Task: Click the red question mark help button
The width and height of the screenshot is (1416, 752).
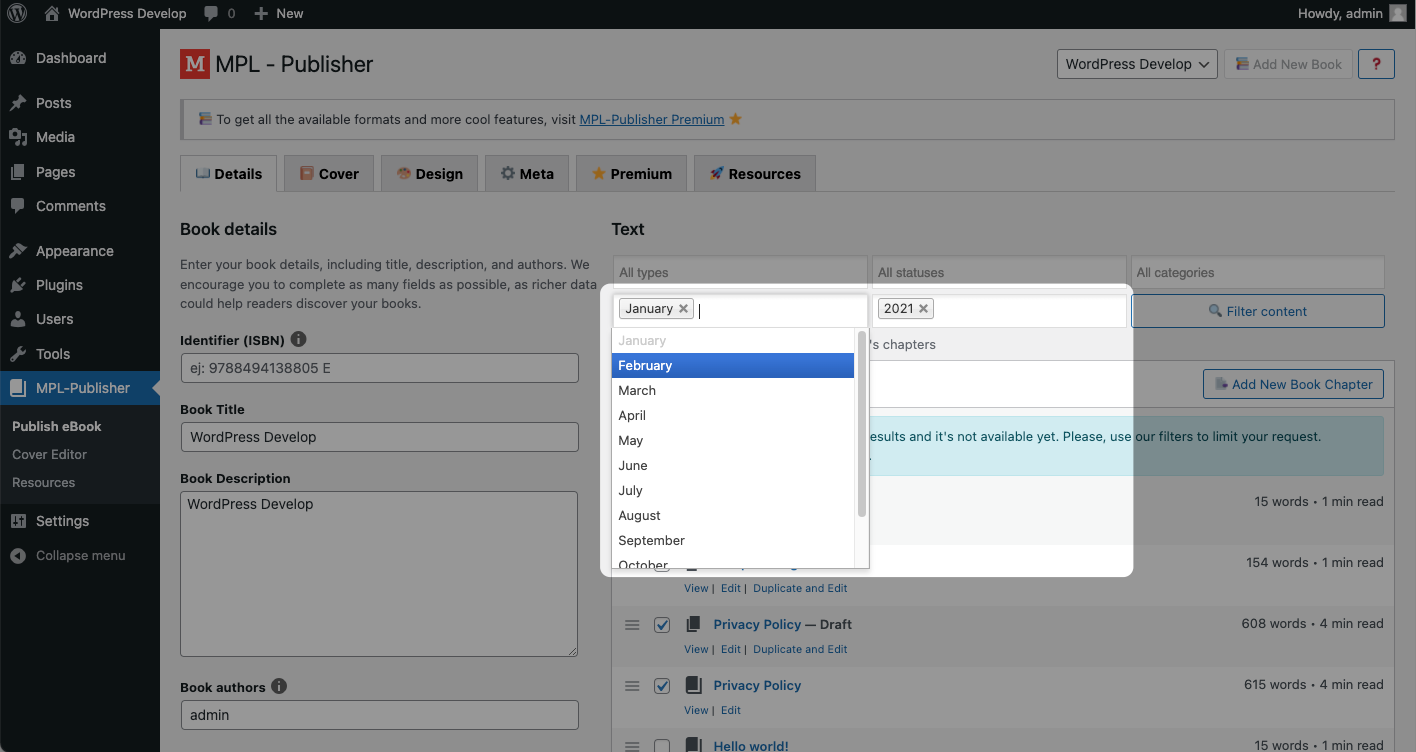Action: tap(1377, 64)
